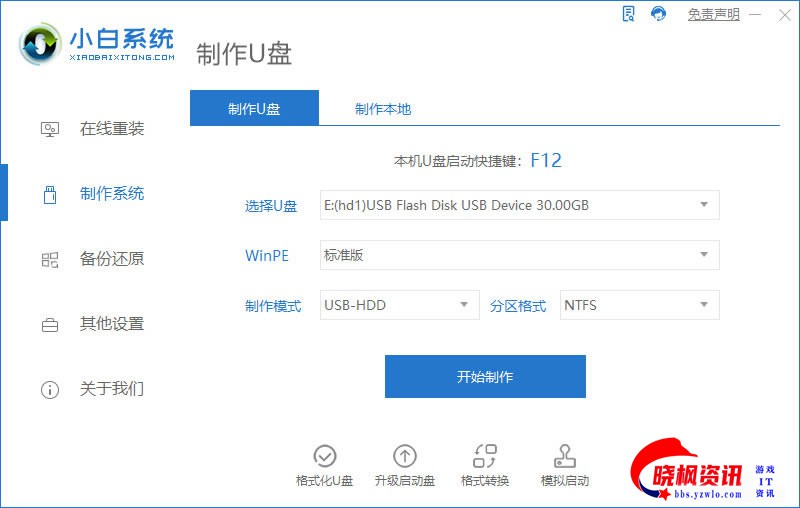Screen dimensions: 800x508
Task: Open 关于我们 info page
Action: click(92, 389)
